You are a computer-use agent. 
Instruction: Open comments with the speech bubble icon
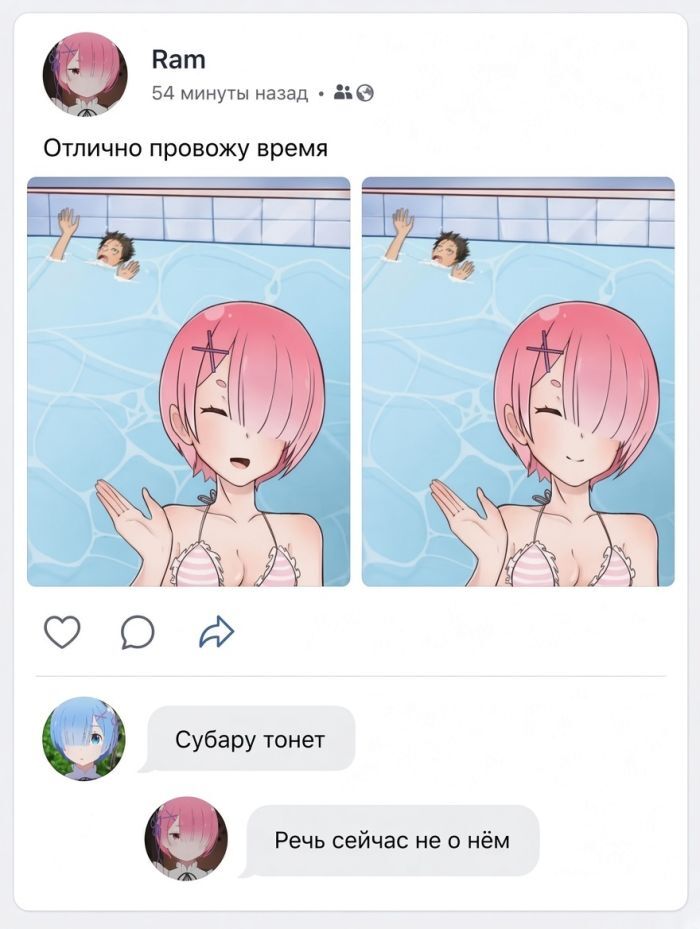tap(138, 632)
